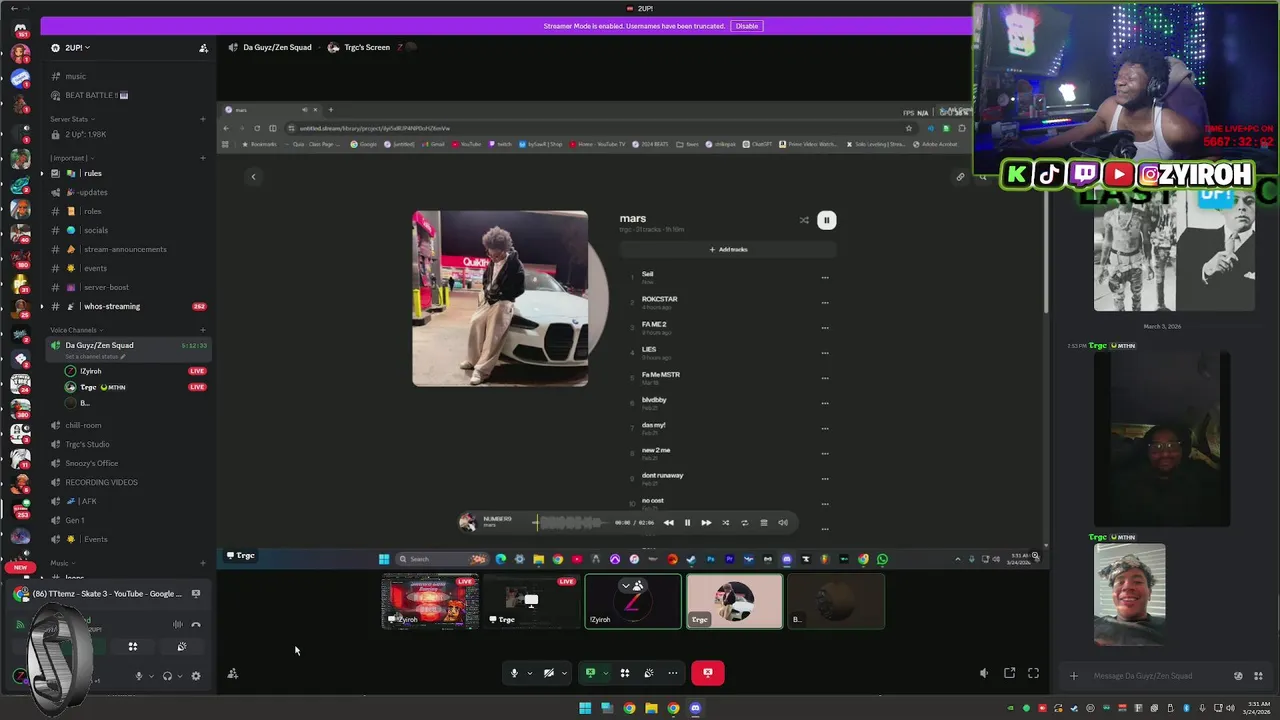This screenshot has width=1280, height=720.
Task: Open more options ellipsis in call controls
Action: [673, 673]
